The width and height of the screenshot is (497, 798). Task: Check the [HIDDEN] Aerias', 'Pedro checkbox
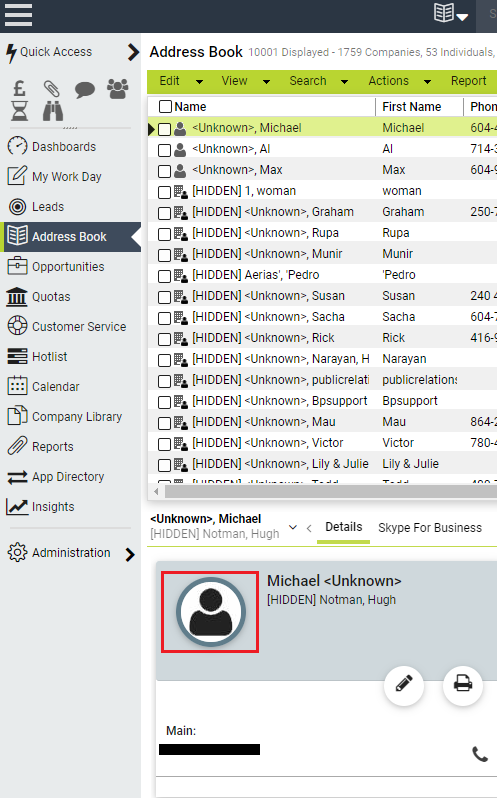164,276
